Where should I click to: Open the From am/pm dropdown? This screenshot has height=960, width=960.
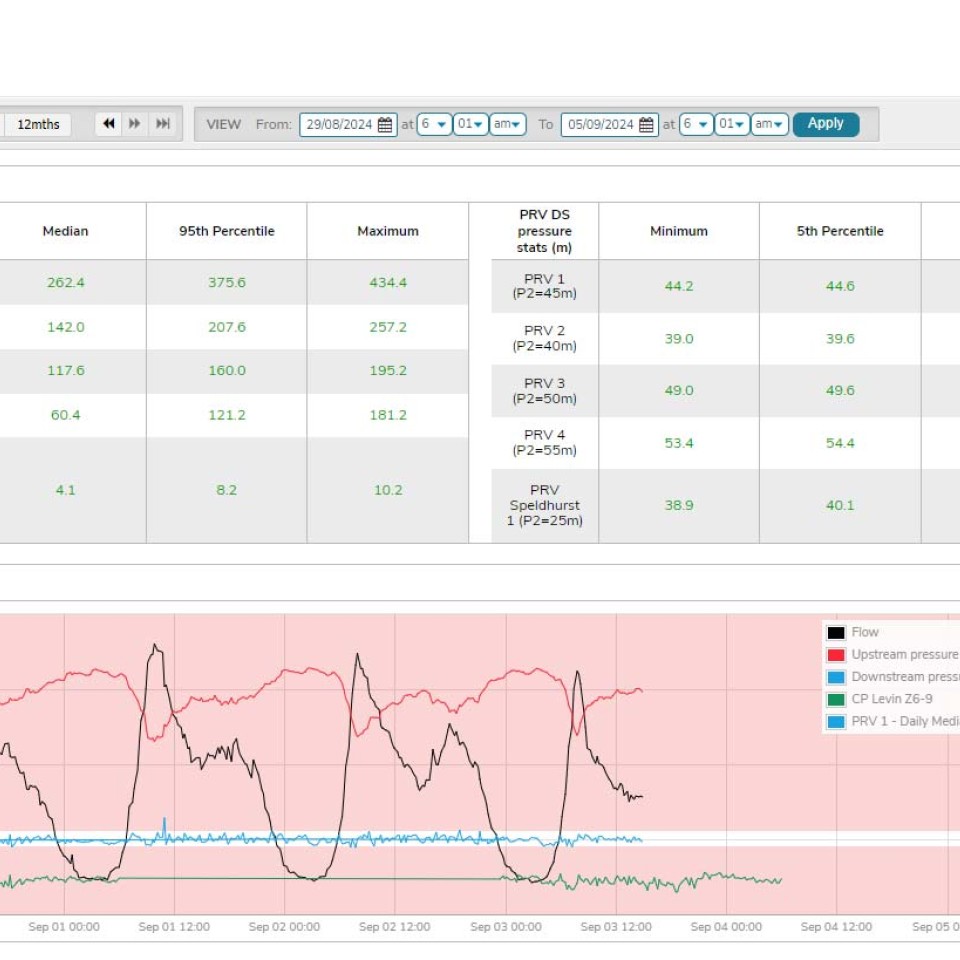508,124
